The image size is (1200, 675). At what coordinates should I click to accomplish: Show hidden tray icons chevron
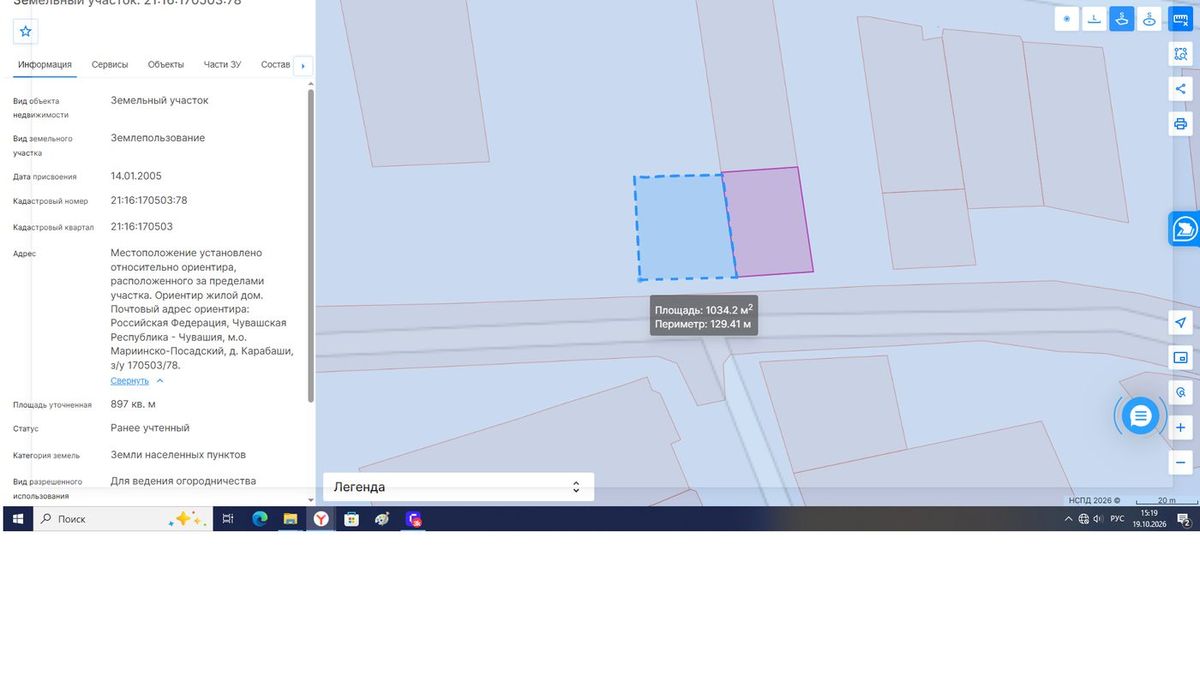coord(1069,519)
